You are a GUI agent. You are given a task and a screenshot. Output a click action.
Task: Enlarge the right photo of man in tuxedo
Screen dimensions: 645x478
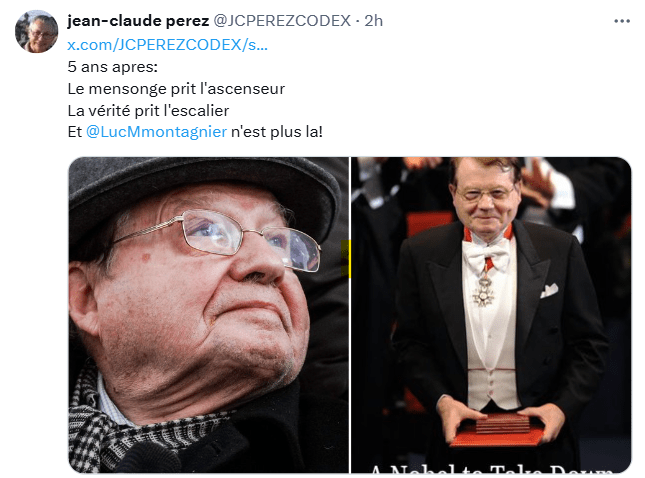click(x=491, y=315)
